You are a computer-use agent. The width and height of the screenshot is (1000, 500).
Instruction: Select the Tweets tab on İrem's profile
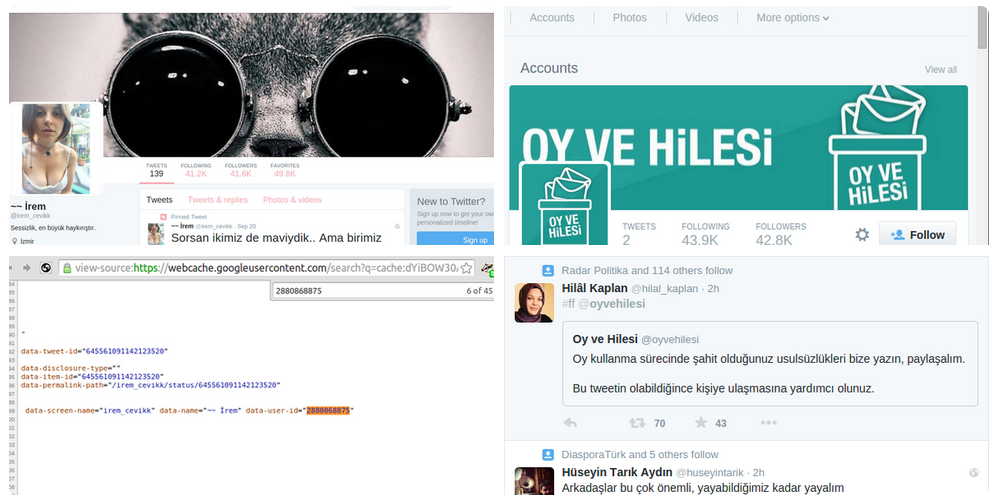pos(159,200)
